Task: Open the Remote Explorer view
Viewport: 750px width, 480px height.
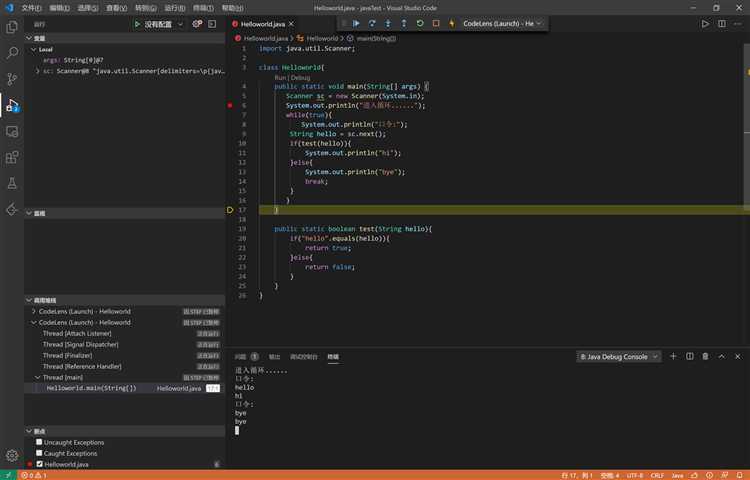Action: click(x=12, y=131)
